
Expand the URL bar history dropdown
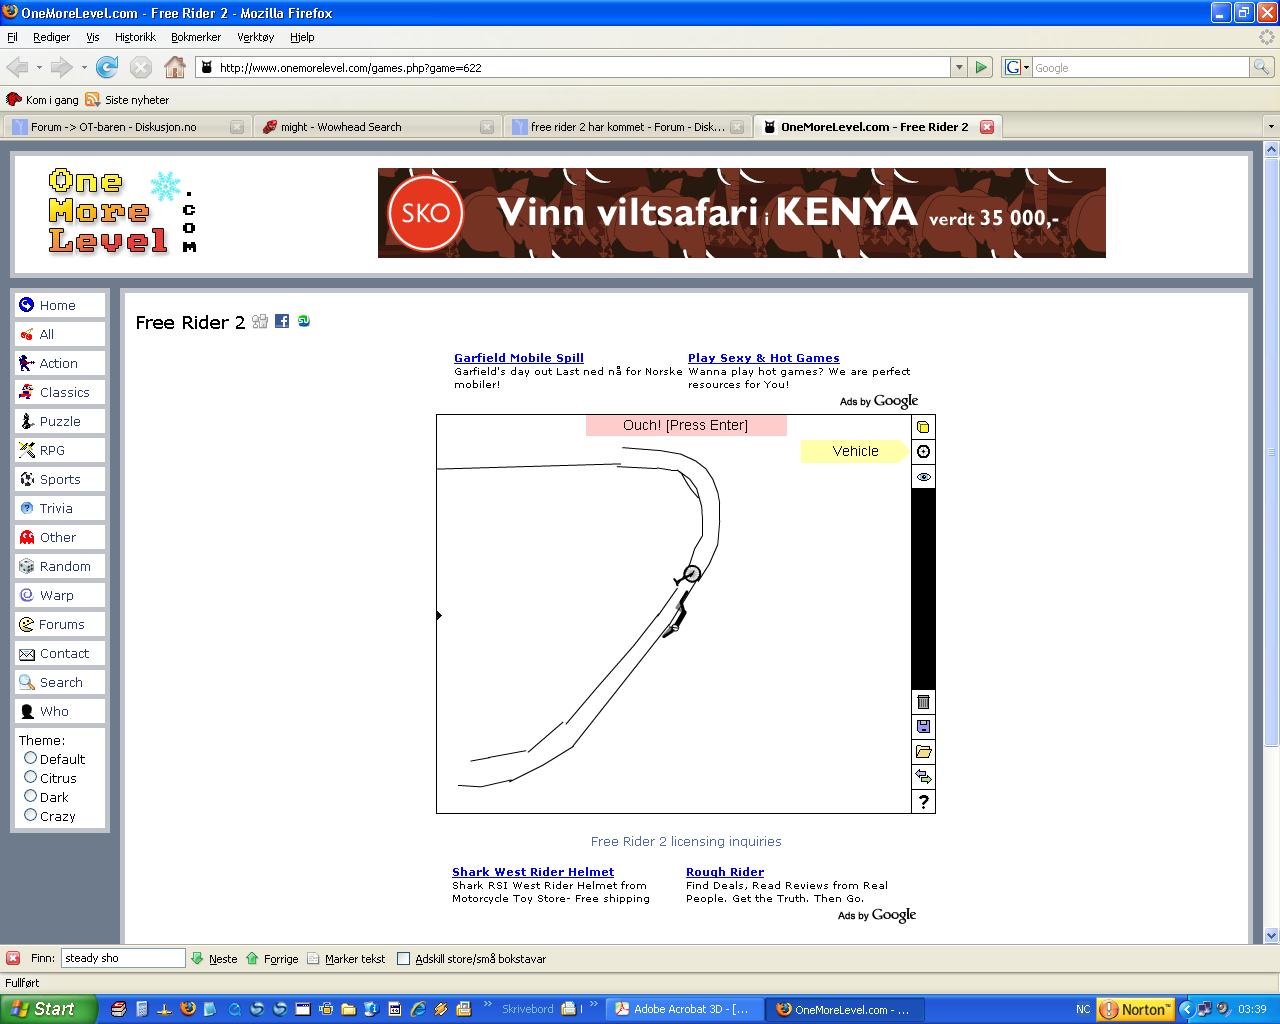click(x=959, y=68)
